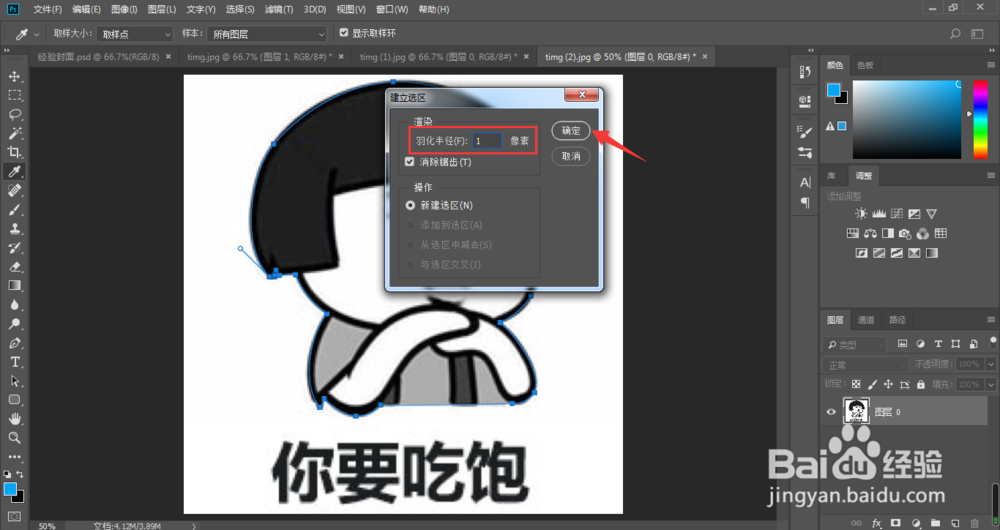Select the Eraser tool
The width and height of the screenshot is (1000, 530).
(x=14, y=267)
